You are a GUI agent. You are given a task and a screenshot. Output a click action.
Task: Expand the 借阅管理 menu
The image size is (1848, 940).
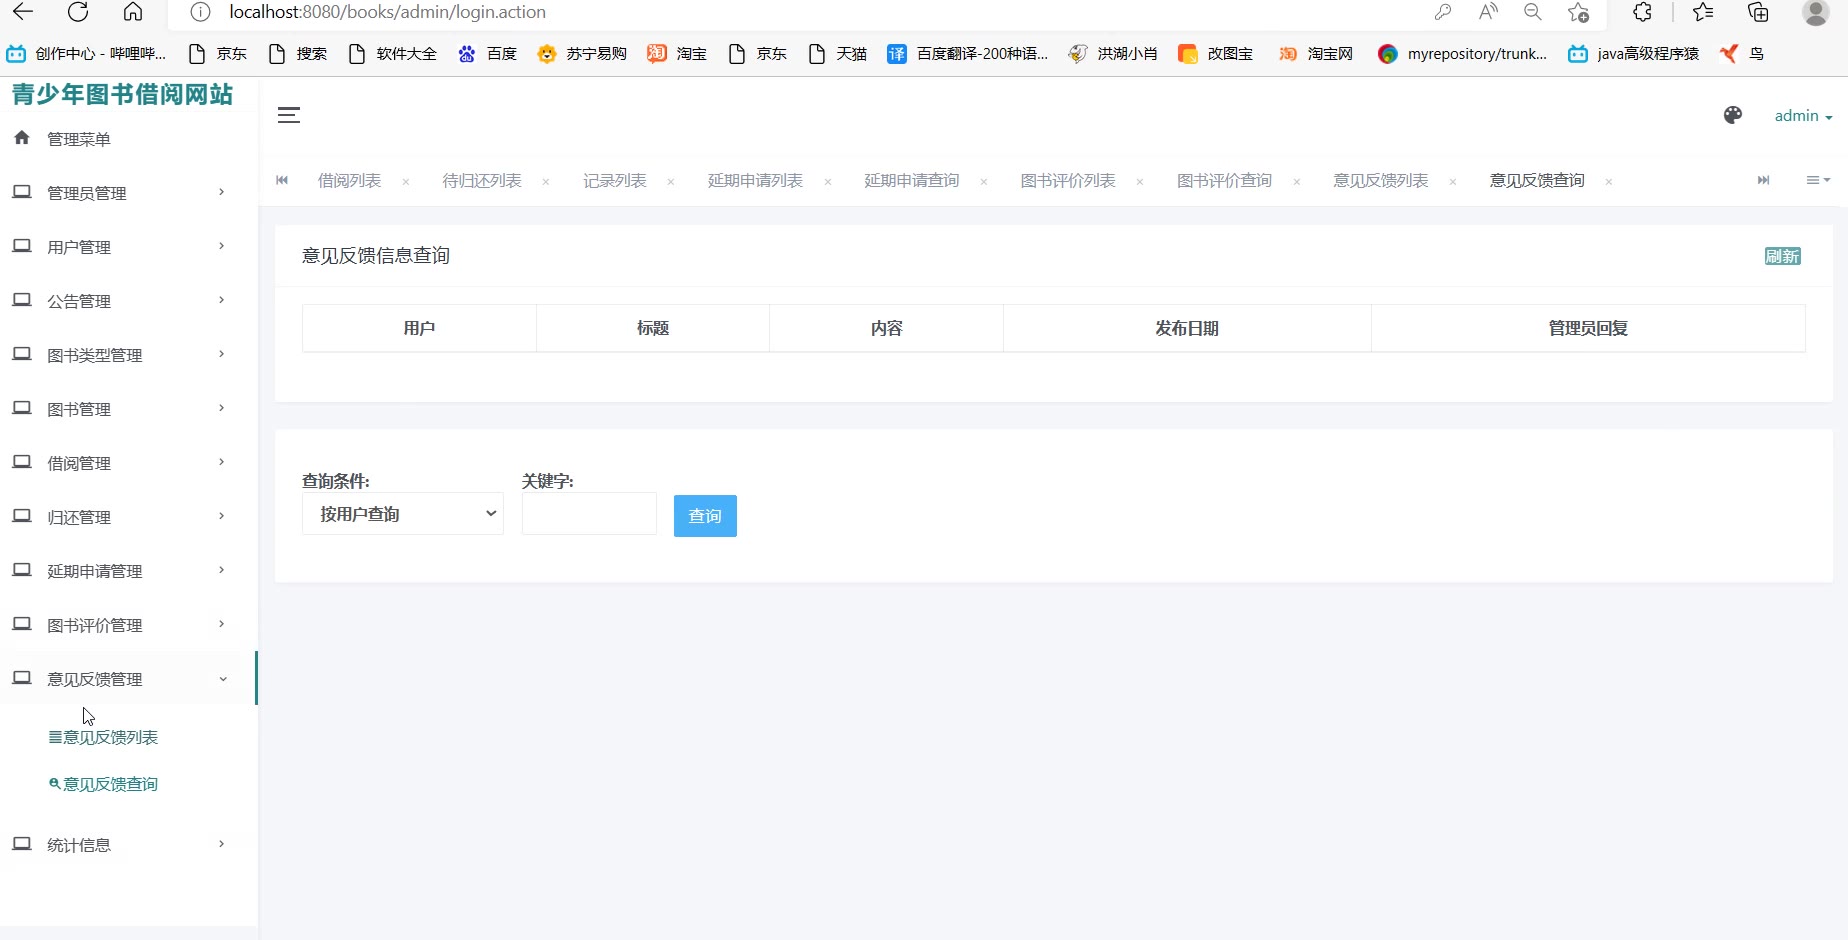[128, 463]
